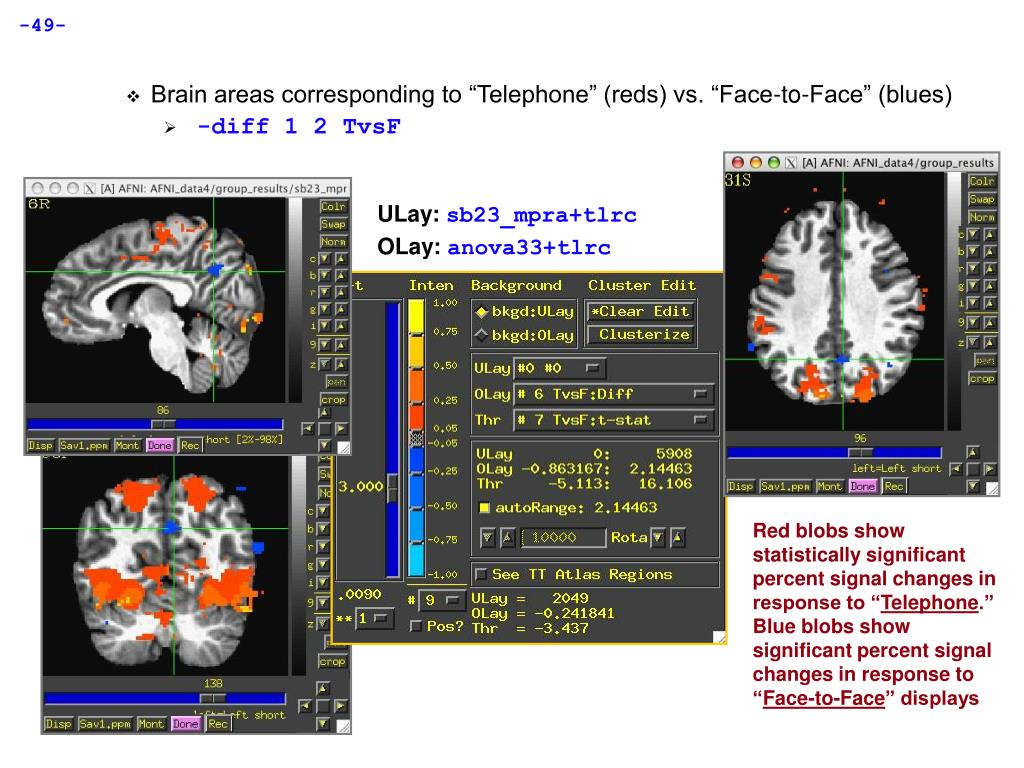The height and width of the screenshot is (768, 1024).
Task: Increase brightness 'b' arrow in sagittal viewer
Action: (x=340, y=276)
